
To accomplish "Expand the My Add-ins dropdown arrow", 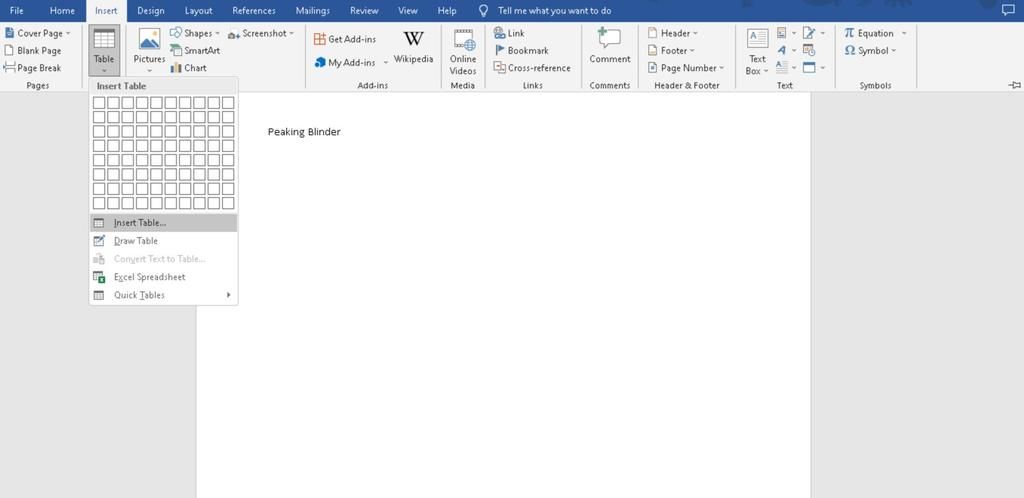I will click(x=385, y=63).
